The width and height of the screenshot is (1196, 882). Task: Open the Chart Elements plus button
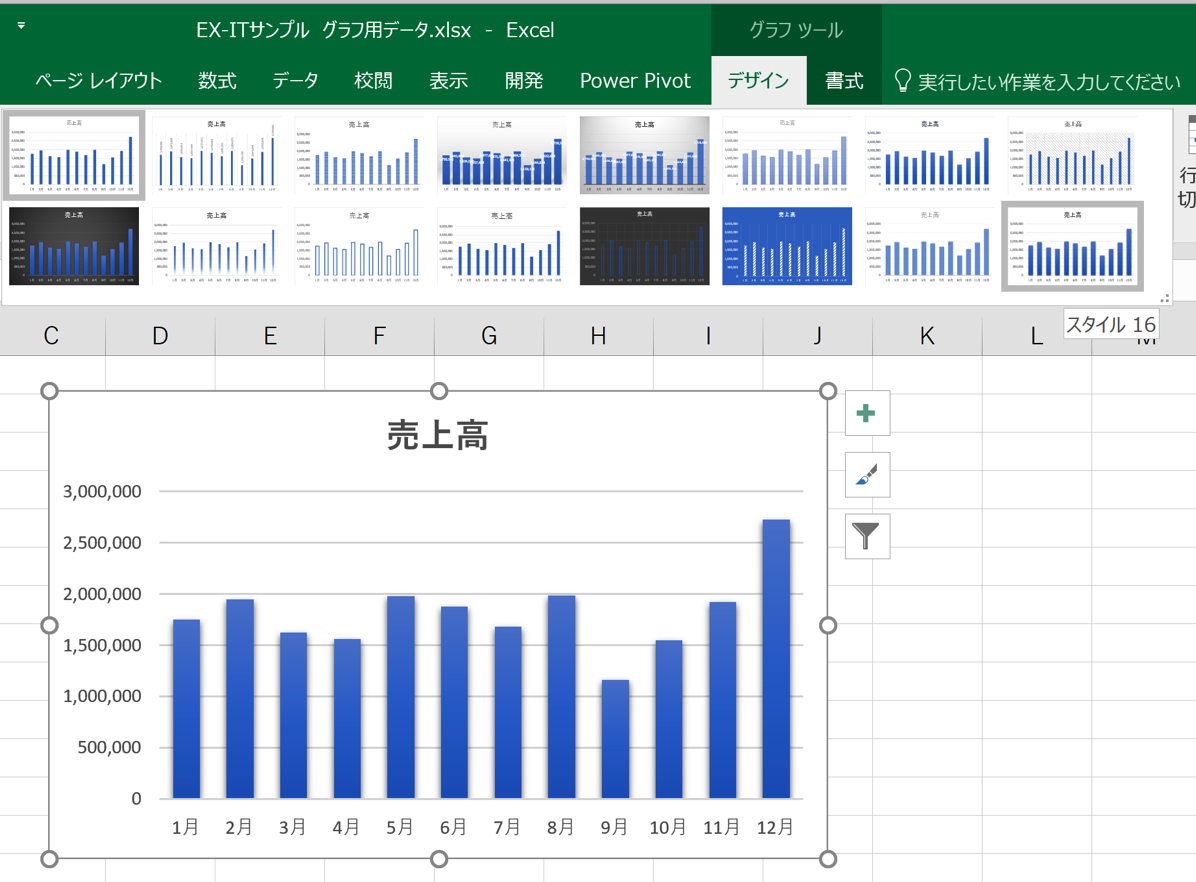[867, 414]
